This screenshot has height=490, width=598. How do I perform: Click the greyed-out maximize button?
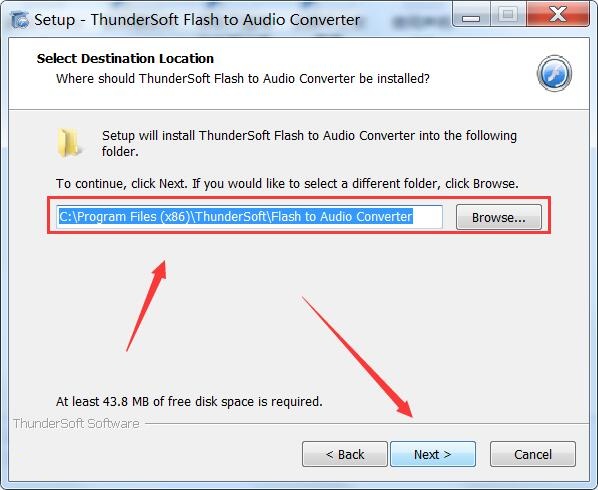tap(508, 15)
